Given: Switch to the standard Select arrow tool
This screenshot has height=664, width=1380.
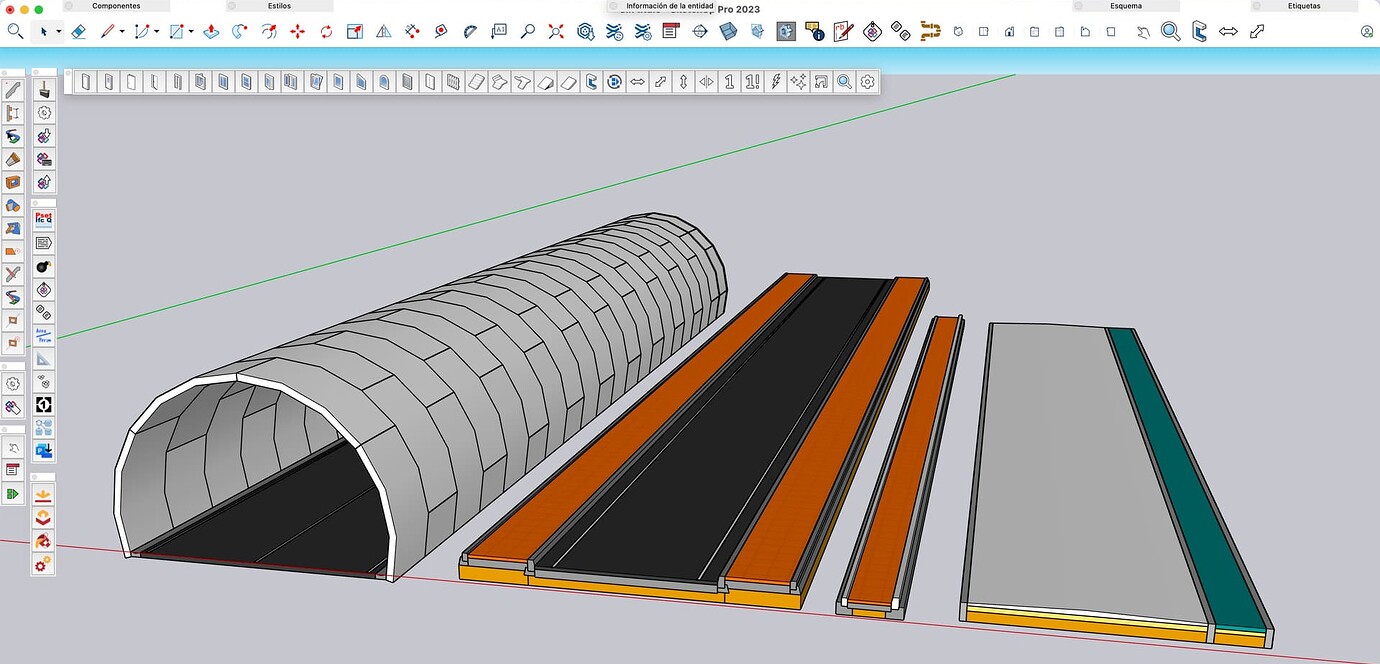Looking at the screenshot, I should 46,31.
